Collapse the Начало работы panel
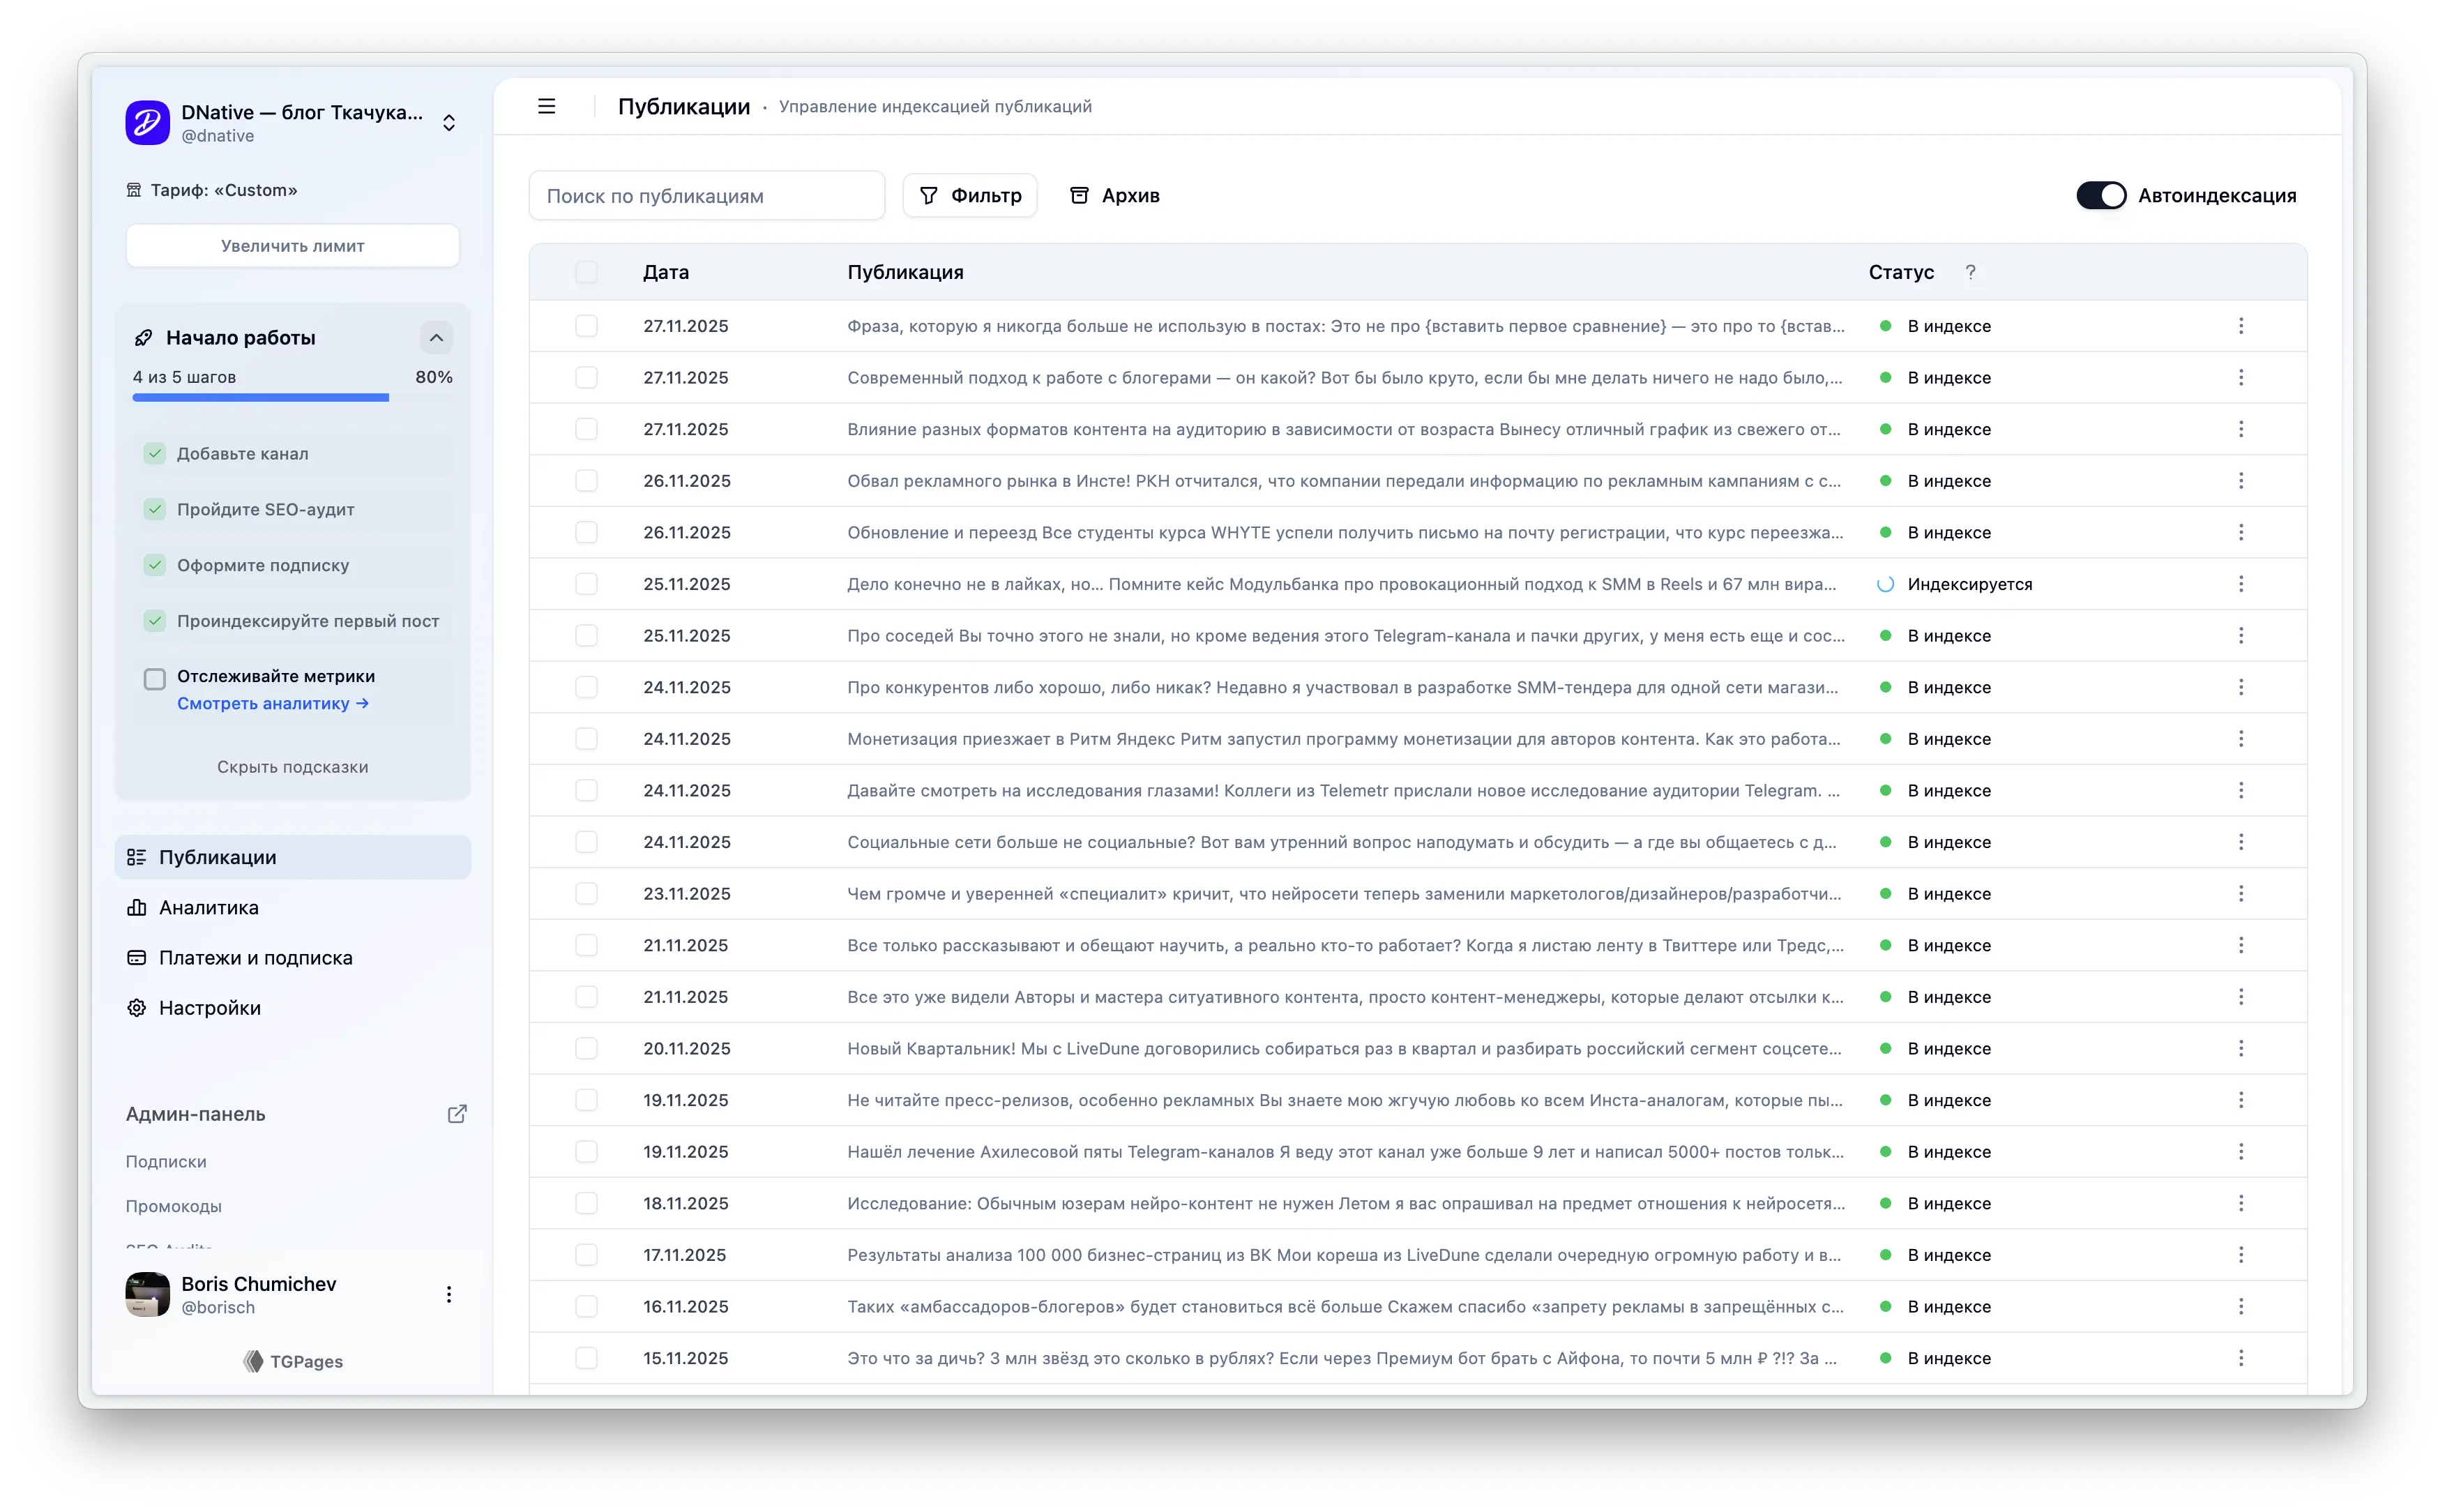The height and width of the screenshot is (1512, 2445). coord(436,338)
